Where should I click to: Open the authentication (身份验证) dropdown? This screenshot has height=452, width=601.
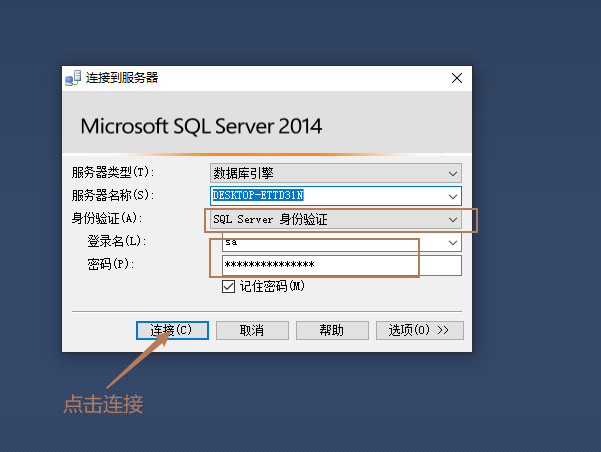coord(336,220)
